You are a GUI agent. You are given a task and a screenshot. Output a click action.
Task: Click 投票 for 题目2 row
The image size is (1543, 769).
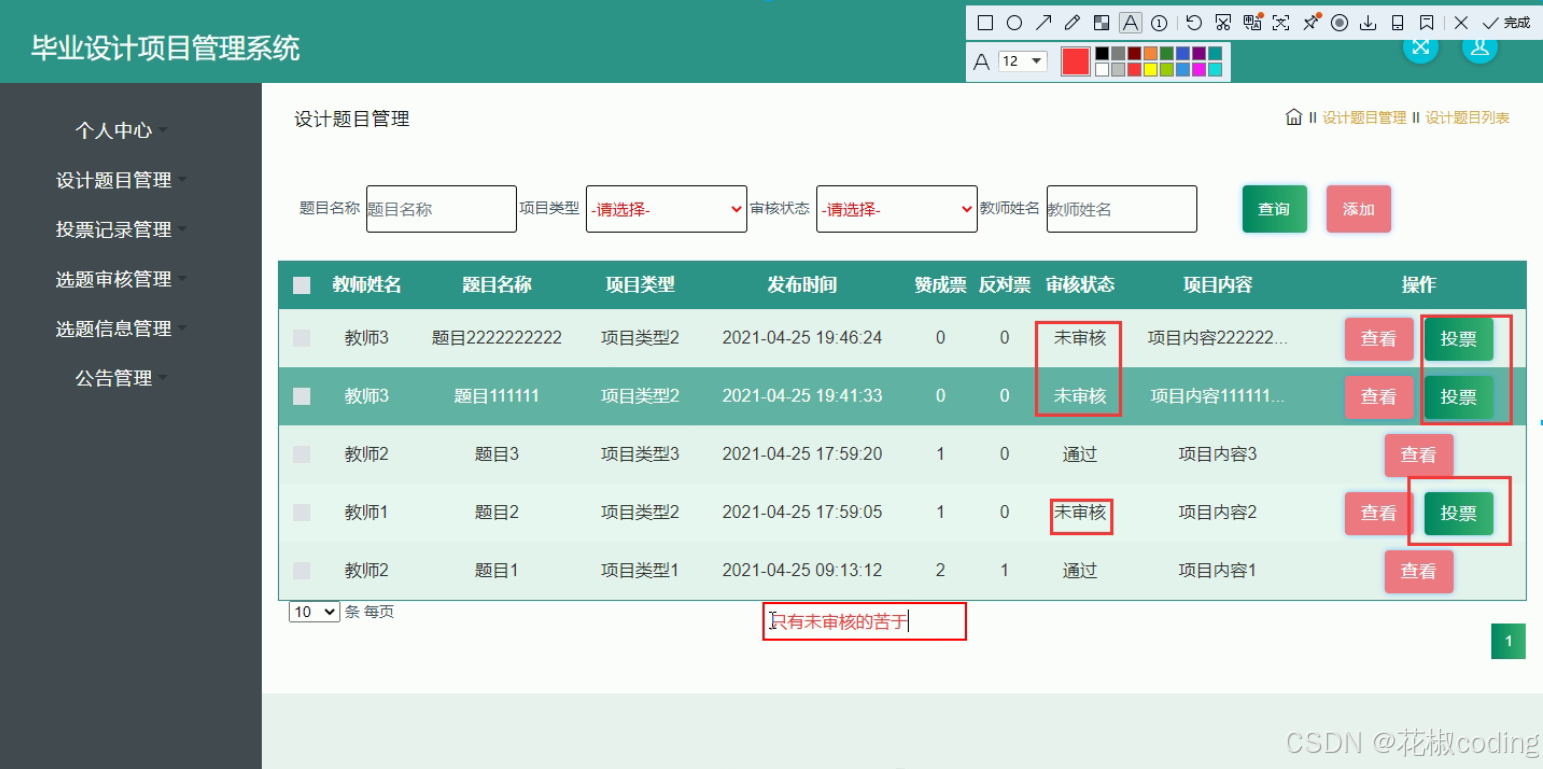1458,513
